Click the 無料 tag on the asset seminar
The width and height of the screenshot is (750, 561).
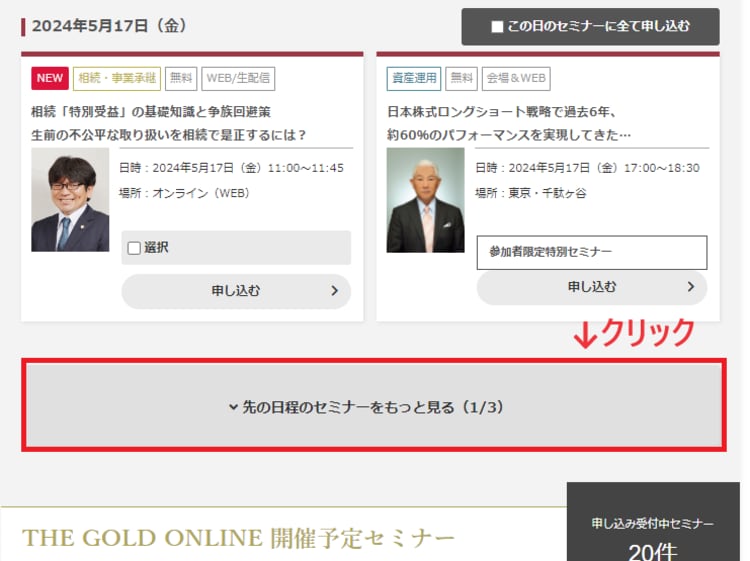pyautogui.click(x=462, y=79)
